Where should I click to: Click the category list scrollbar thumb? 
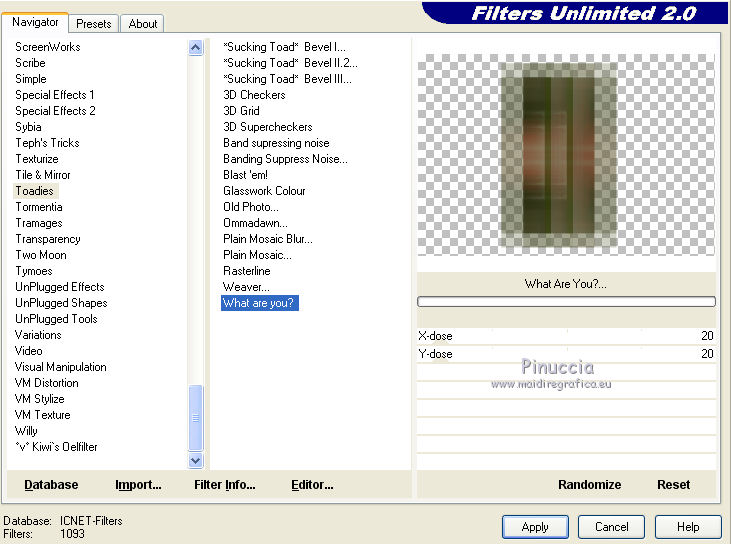(x=195, y=418)
